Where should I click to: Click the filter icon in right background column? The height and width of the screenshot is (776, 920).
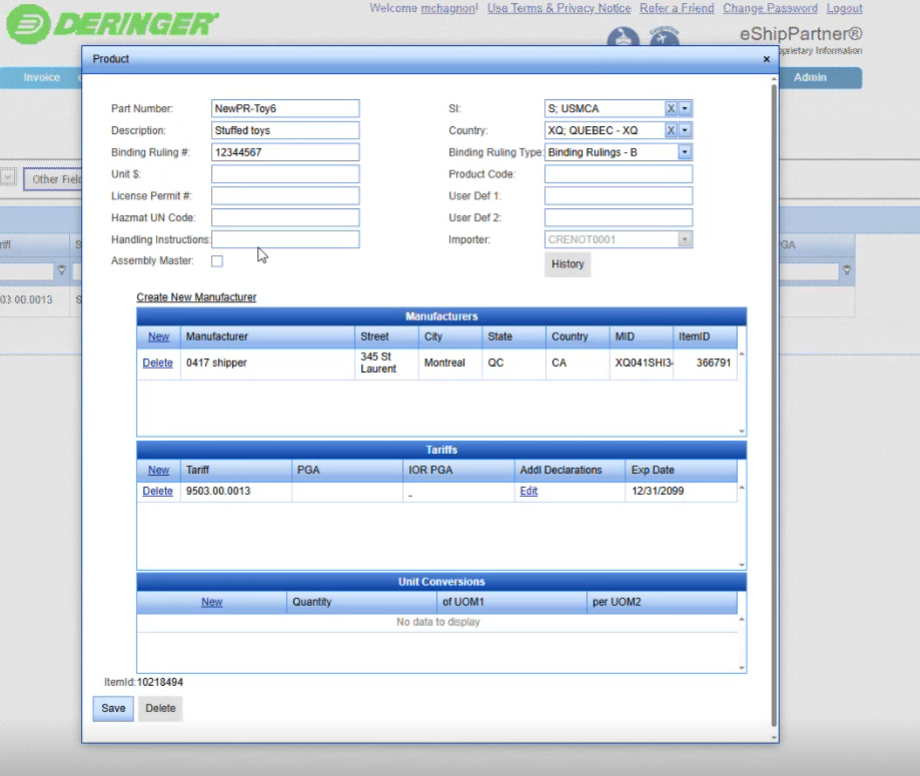click(x=847, y=271)
